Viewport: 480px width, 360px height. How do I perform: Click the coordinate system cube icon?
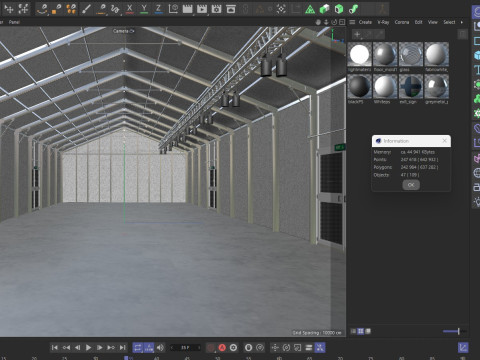point(173,9)
